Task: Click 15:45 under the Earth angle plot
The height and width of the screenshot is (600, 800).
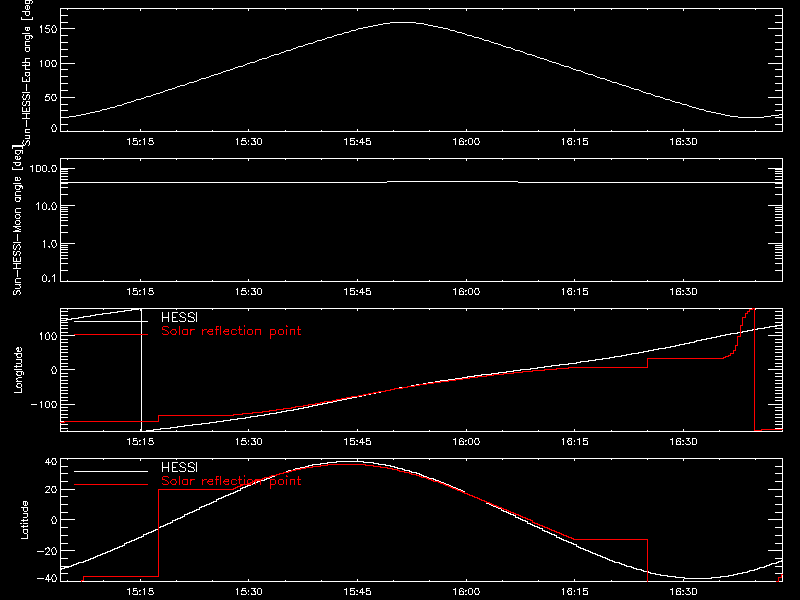Action: click(x=357, y=141)
